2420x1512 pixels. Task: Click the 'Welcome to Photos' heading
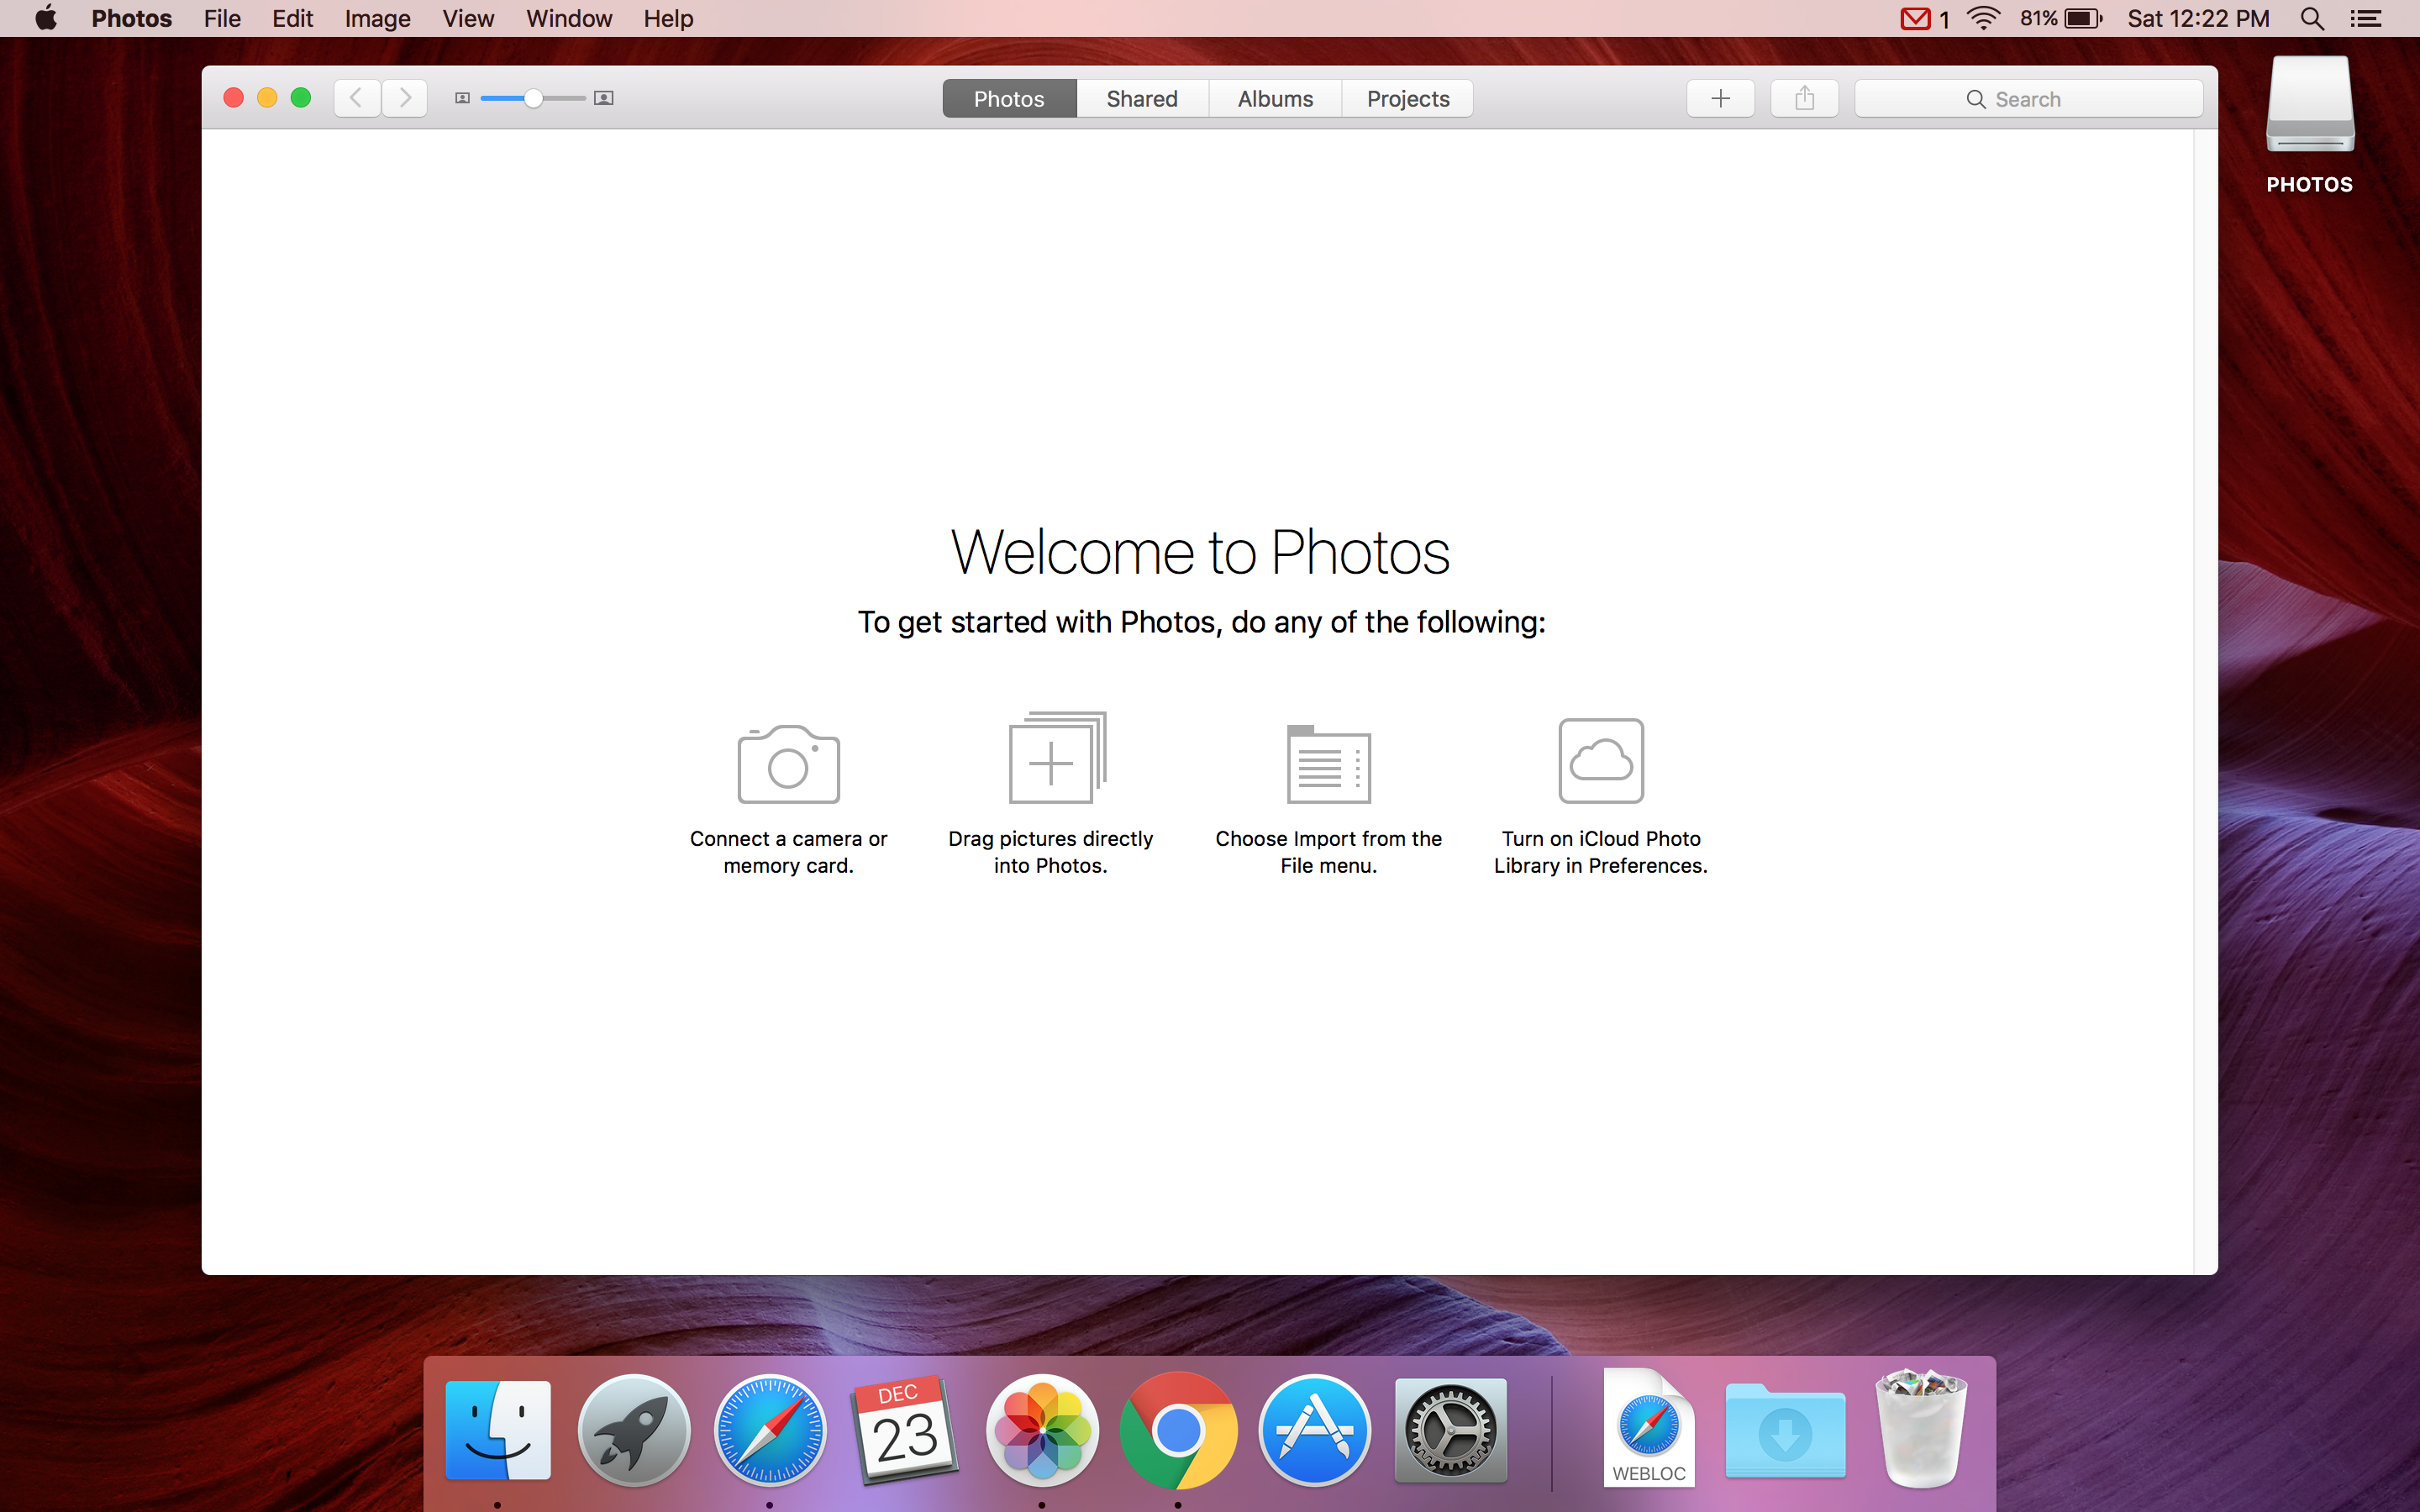click(x=1200, y=552)
